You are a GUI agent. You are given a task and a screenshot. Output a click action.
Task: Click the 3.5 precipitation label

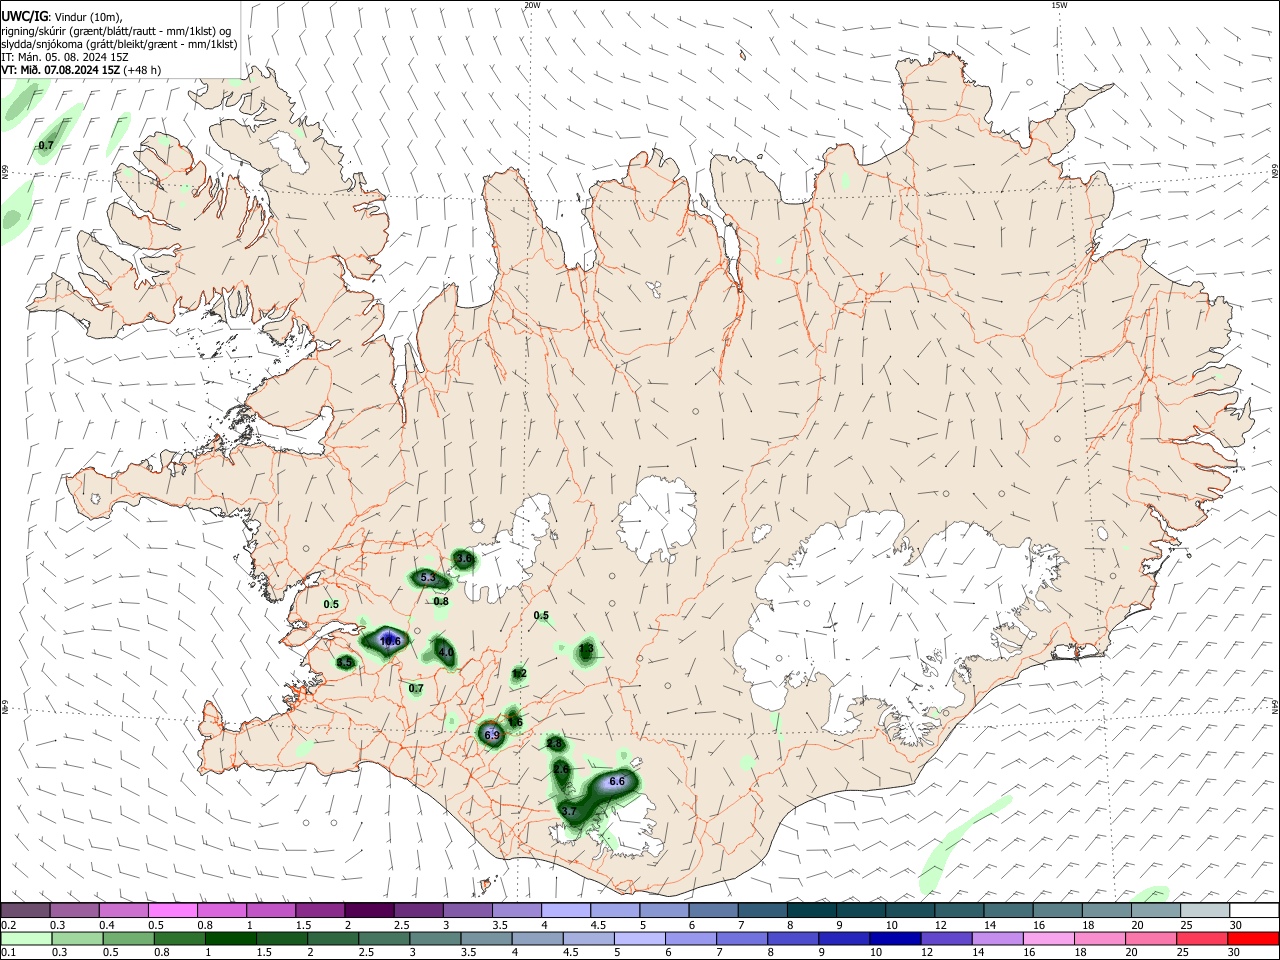[344, 662]
